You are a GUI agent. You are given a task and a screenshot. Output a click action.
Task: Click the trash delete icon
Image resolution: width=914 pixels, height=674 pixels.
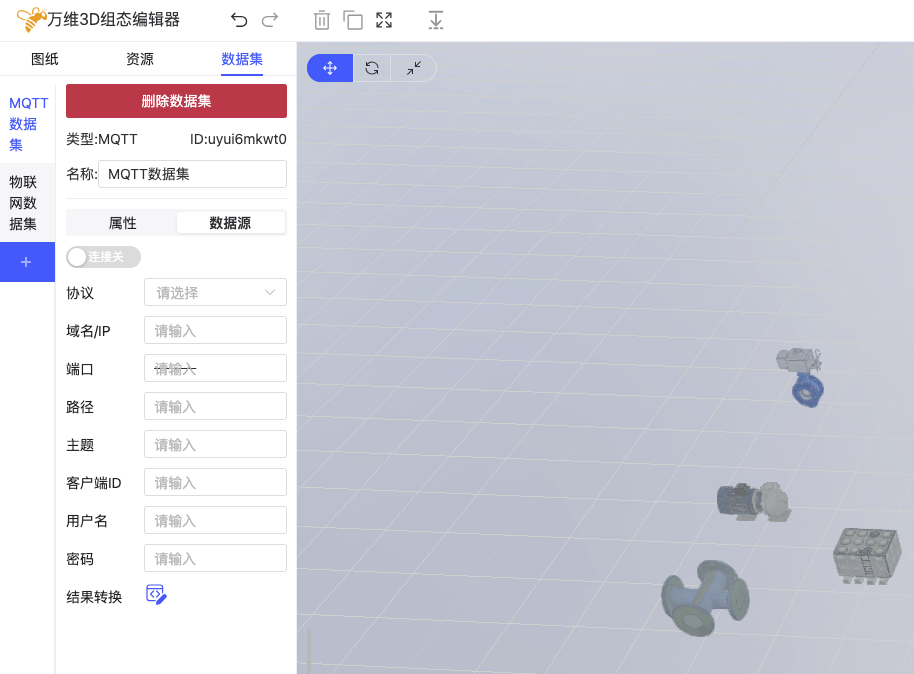[x=321, y=20]
